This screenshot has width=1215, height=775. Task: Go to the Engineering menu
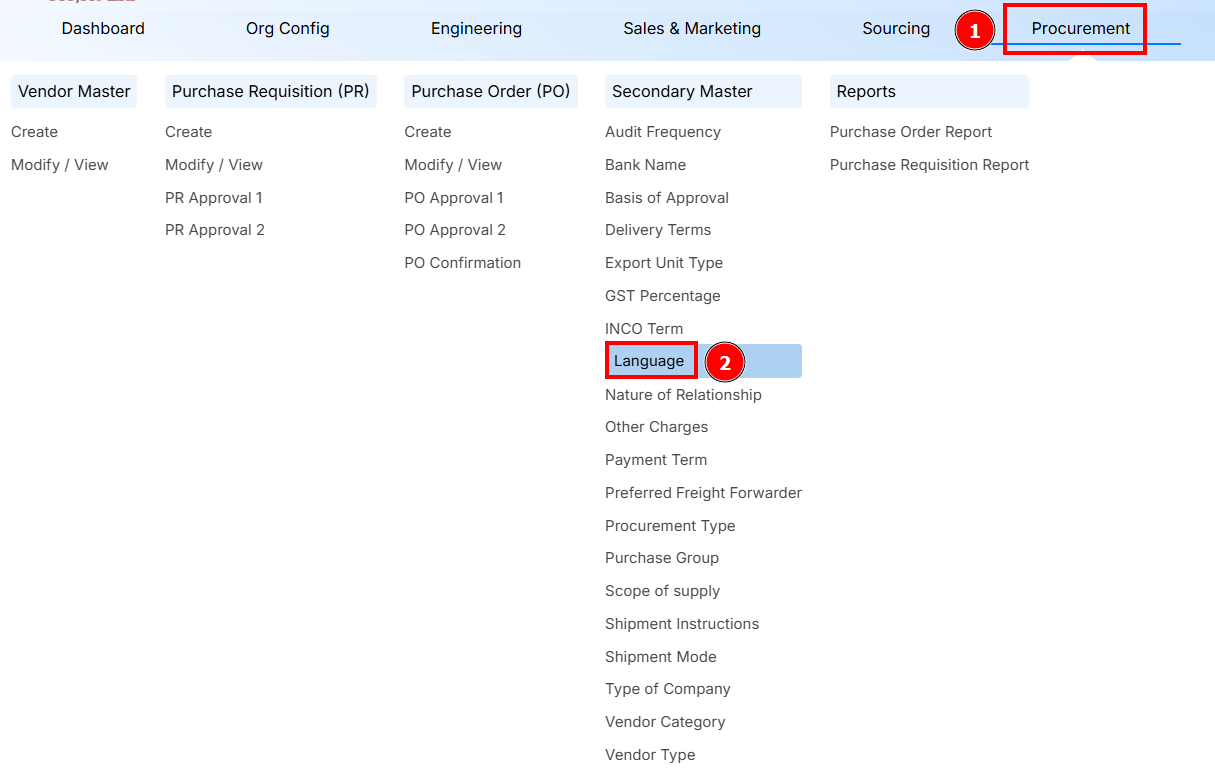coord(476,29)
